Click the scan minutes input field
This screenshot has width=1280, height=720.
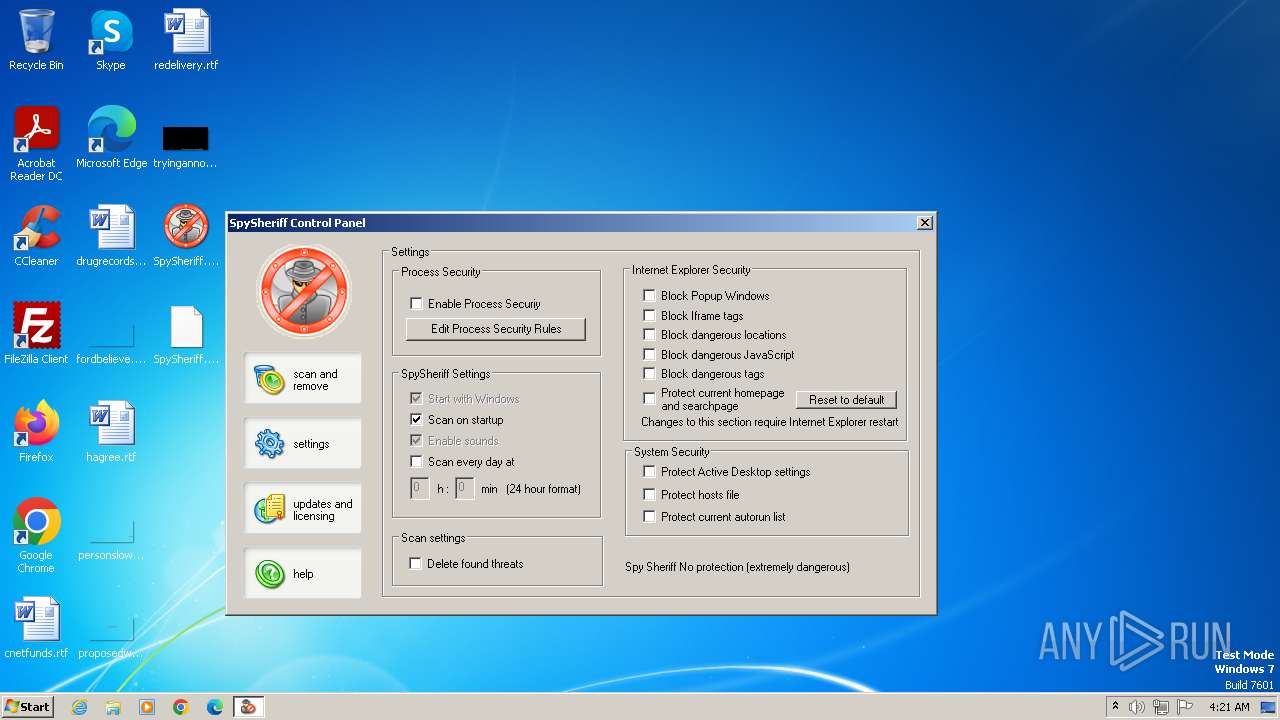click(464, 489)
